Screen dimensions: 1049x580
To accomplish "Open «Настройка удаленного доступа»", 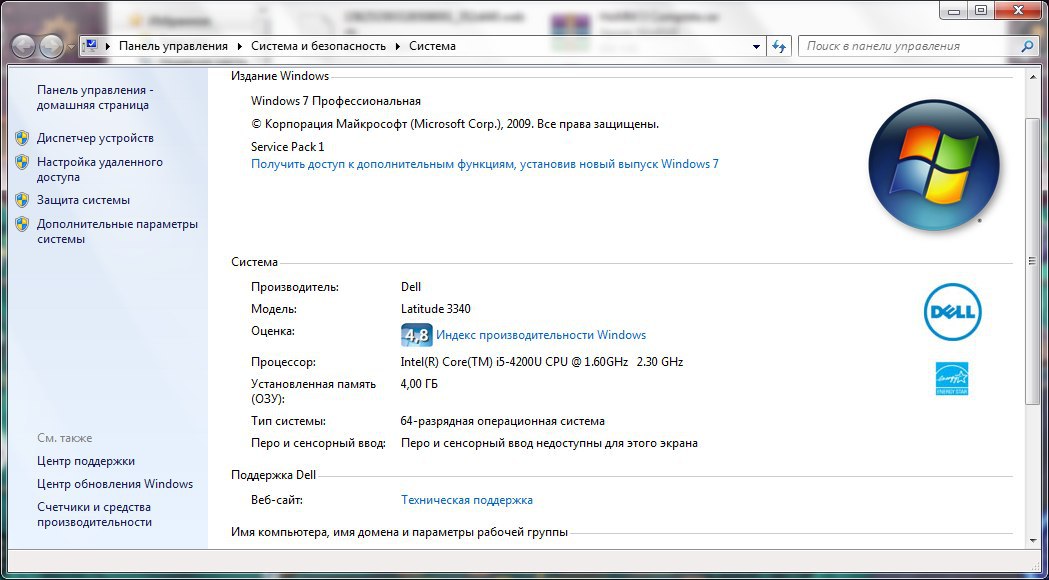I will tap(100, 169).
